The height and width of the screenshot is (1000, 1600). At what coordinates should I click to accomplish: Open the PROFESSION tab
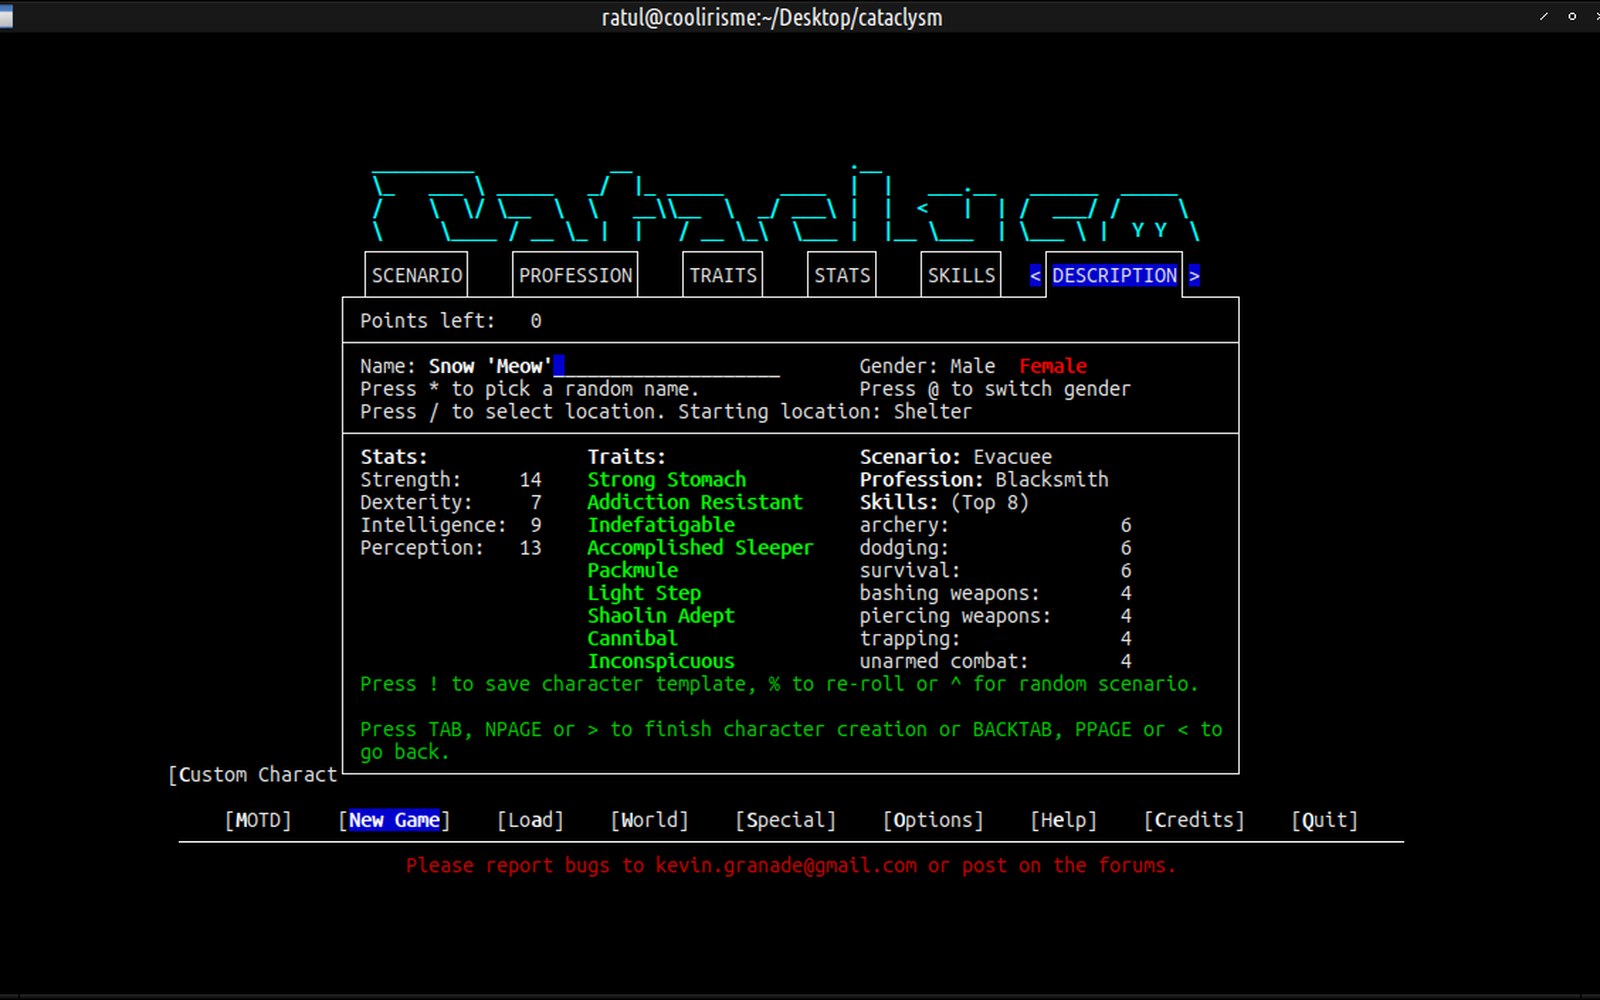coord(575,275)
